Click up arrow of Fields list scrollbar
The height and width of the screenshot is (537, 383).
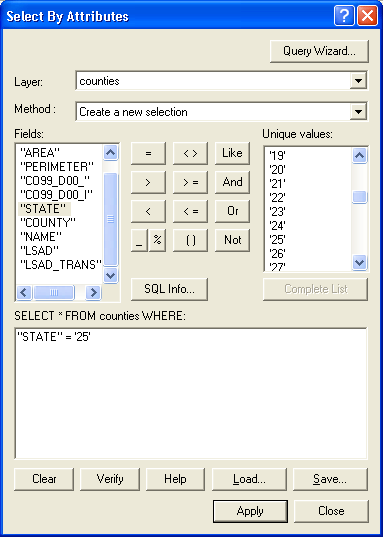(110, 152)
